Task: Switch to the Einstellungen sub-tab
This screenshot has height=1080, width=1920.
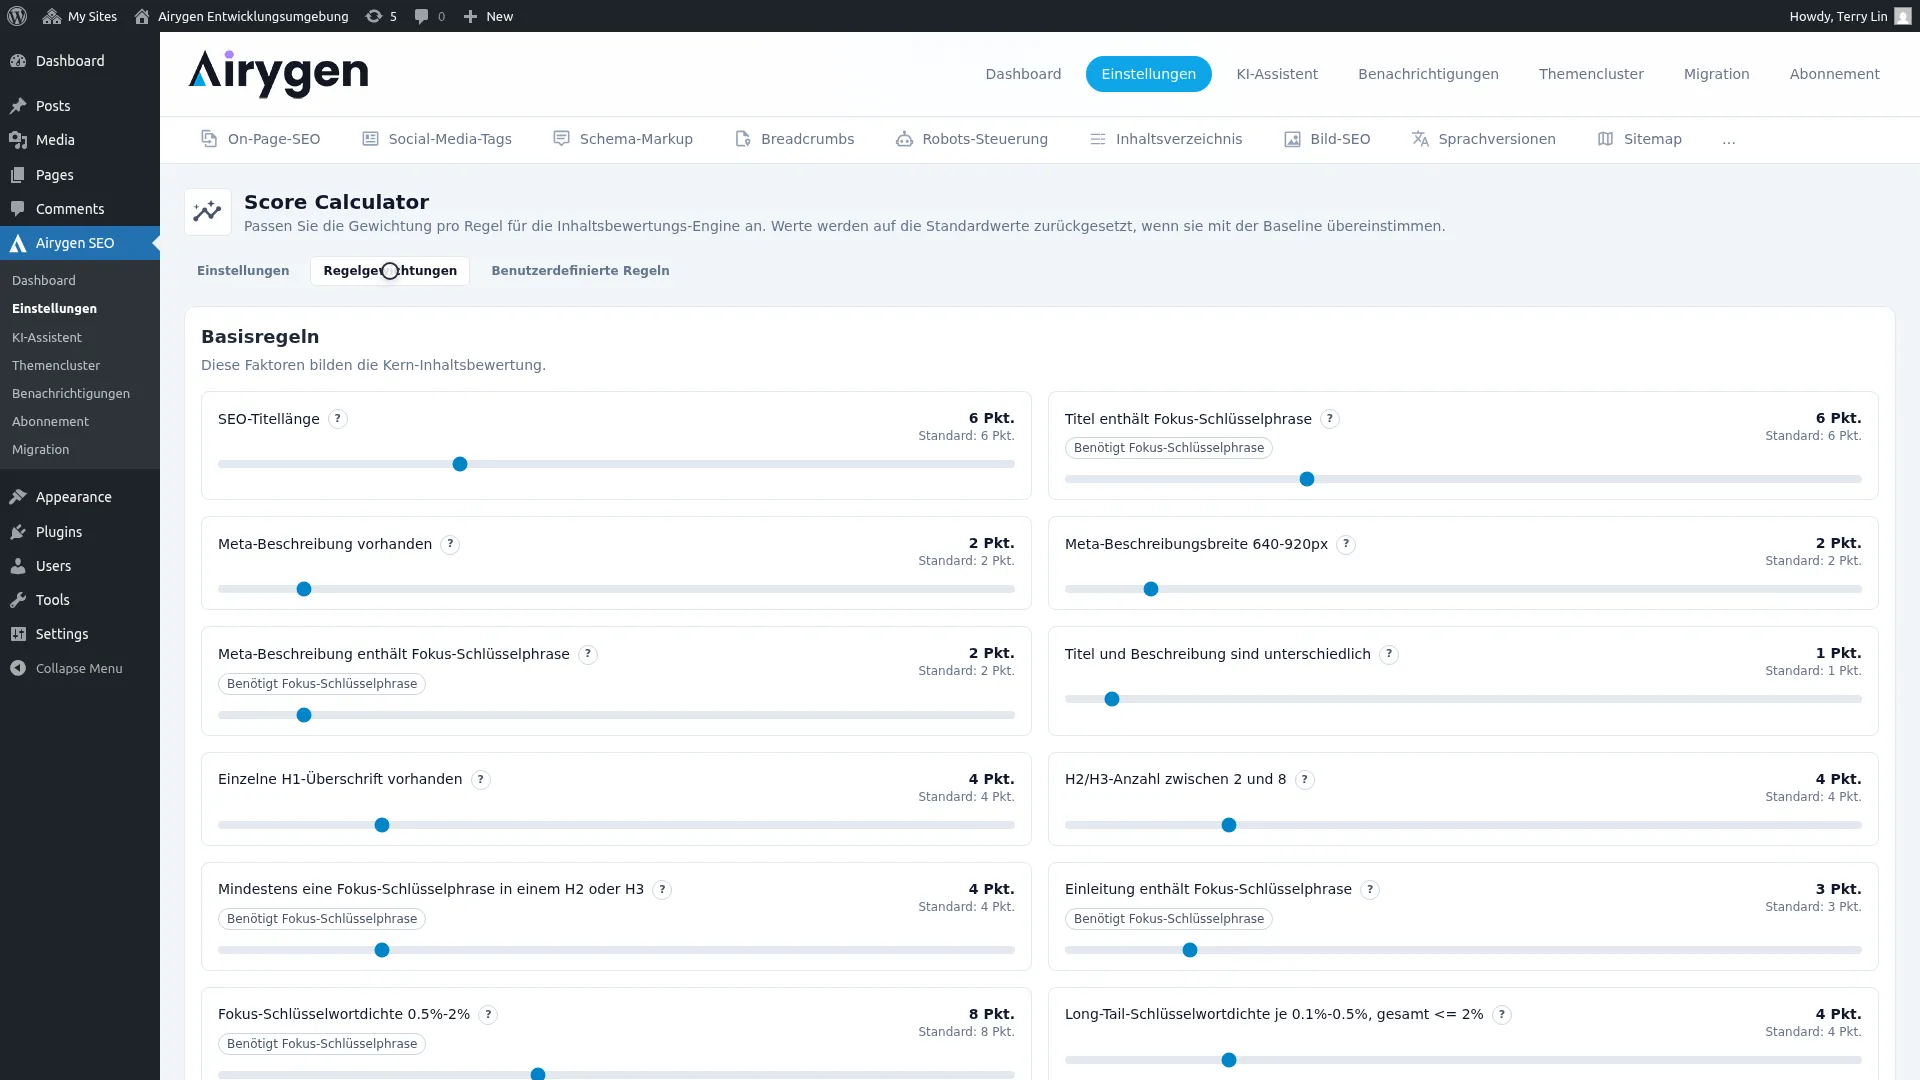Action: point(243,271)
